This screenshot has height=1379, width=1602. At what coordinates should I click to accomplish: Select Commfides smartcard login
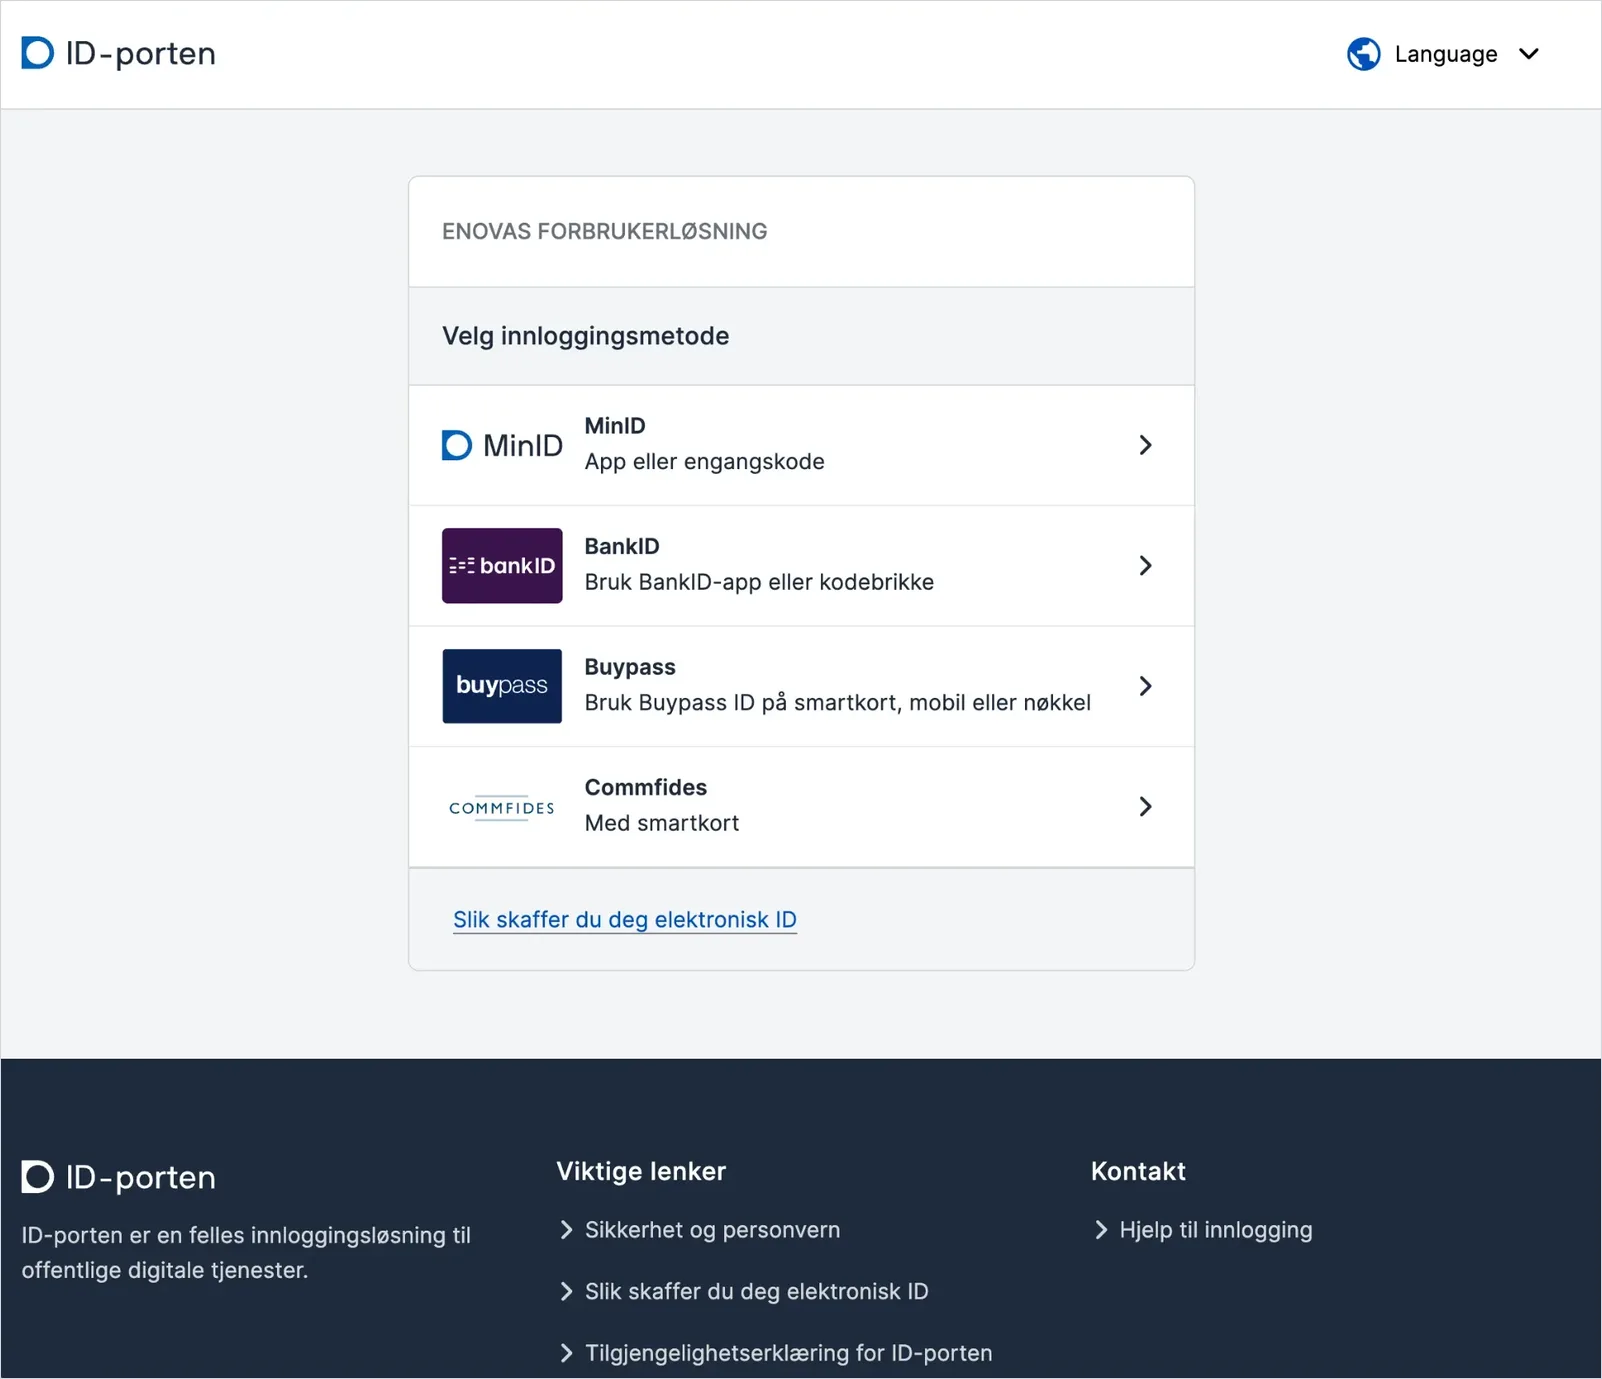coord(801,807)
